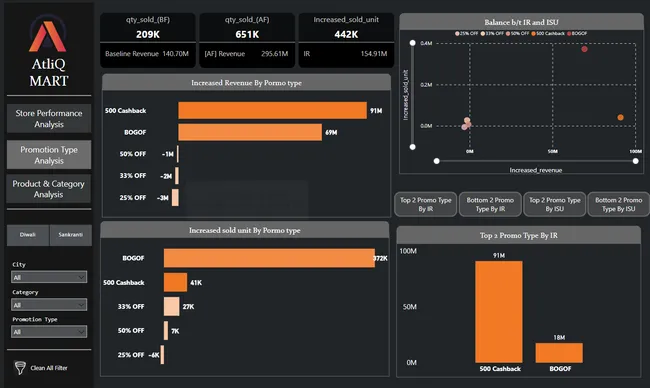Select the 33% OFF 27K sold unit bar
Viewport: 650px width, 388px height.
coord(172,306)
